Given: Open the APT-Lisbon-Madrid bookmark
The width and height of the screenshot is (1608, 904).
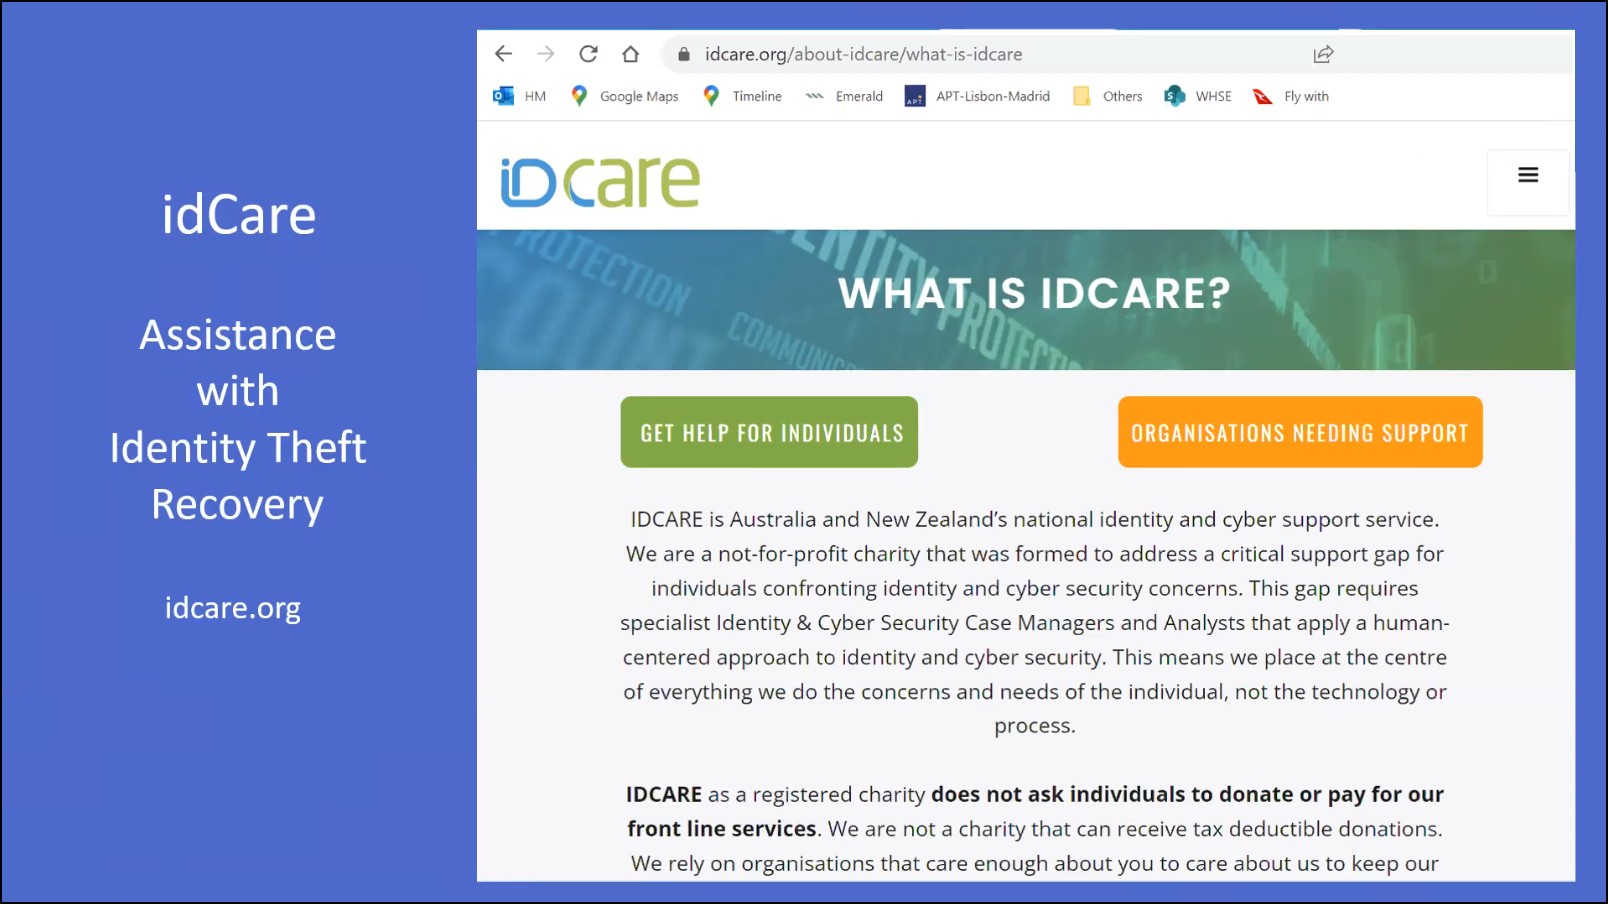Looking at the screenshot, I should 978,96.
